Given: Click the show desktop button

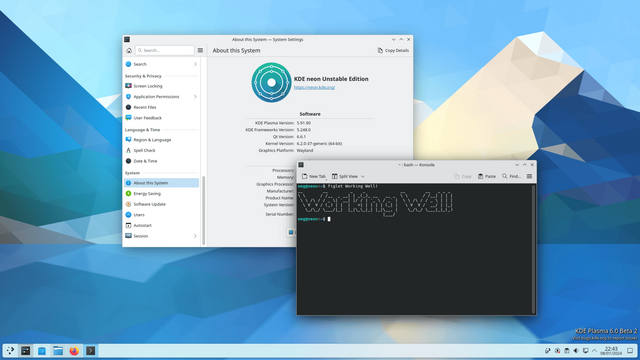Looking at the screenshot, I should 630,351.
